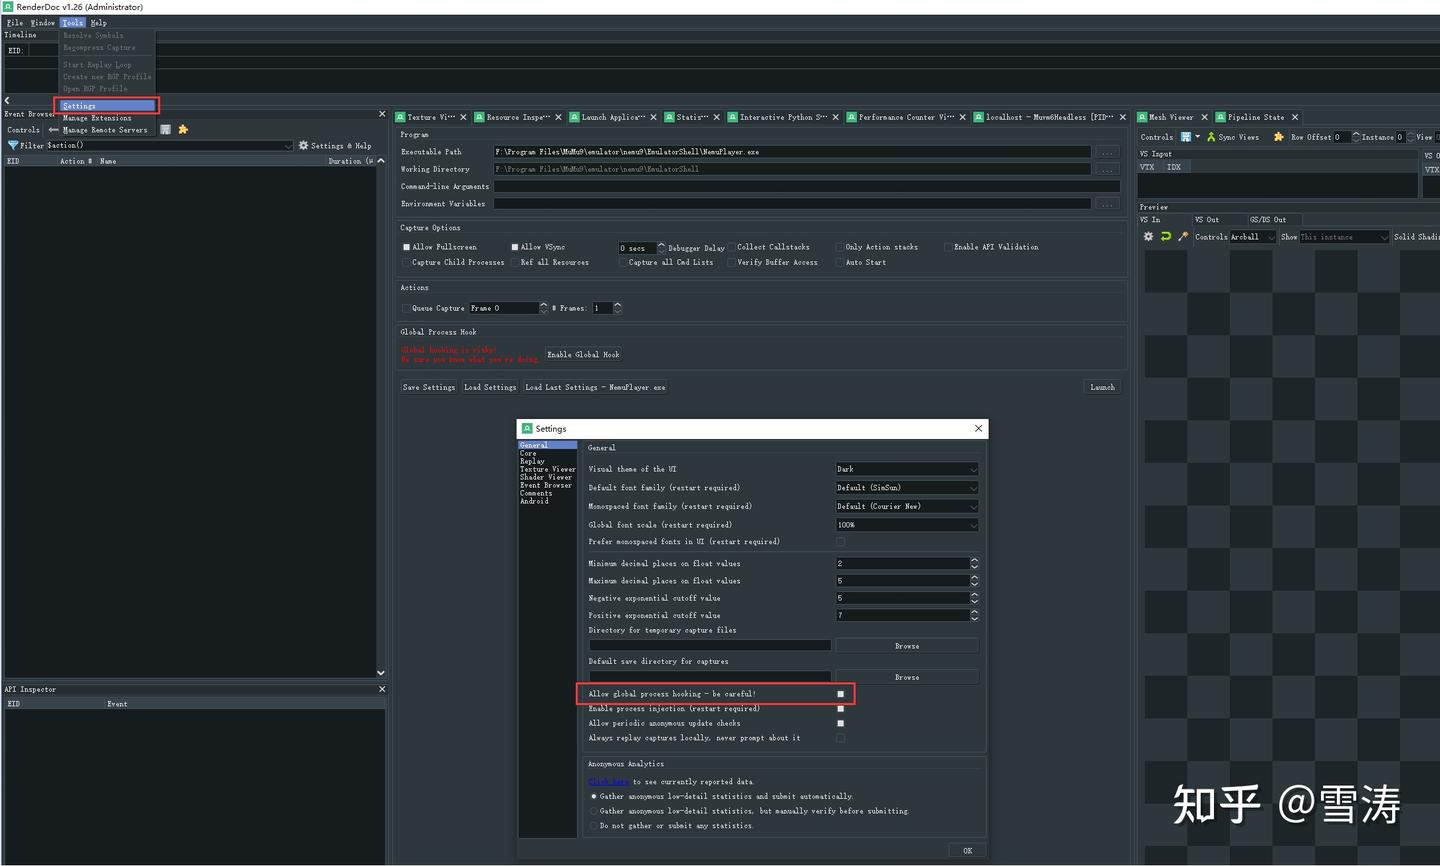
Task: Open the Visual theme dropdown showing Dark
Action: pos(905,468)
